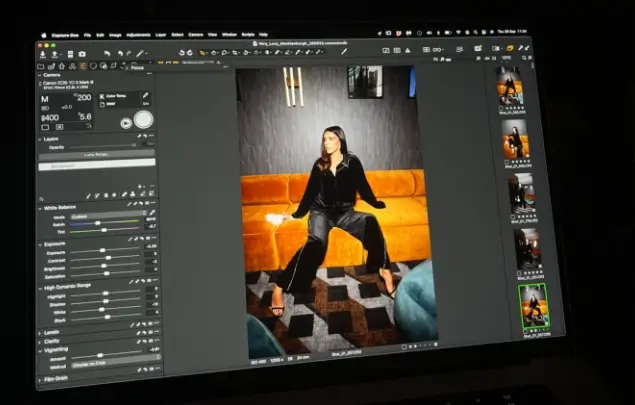Select the Background layer row
Screen dimensions: 635x405
97,164
